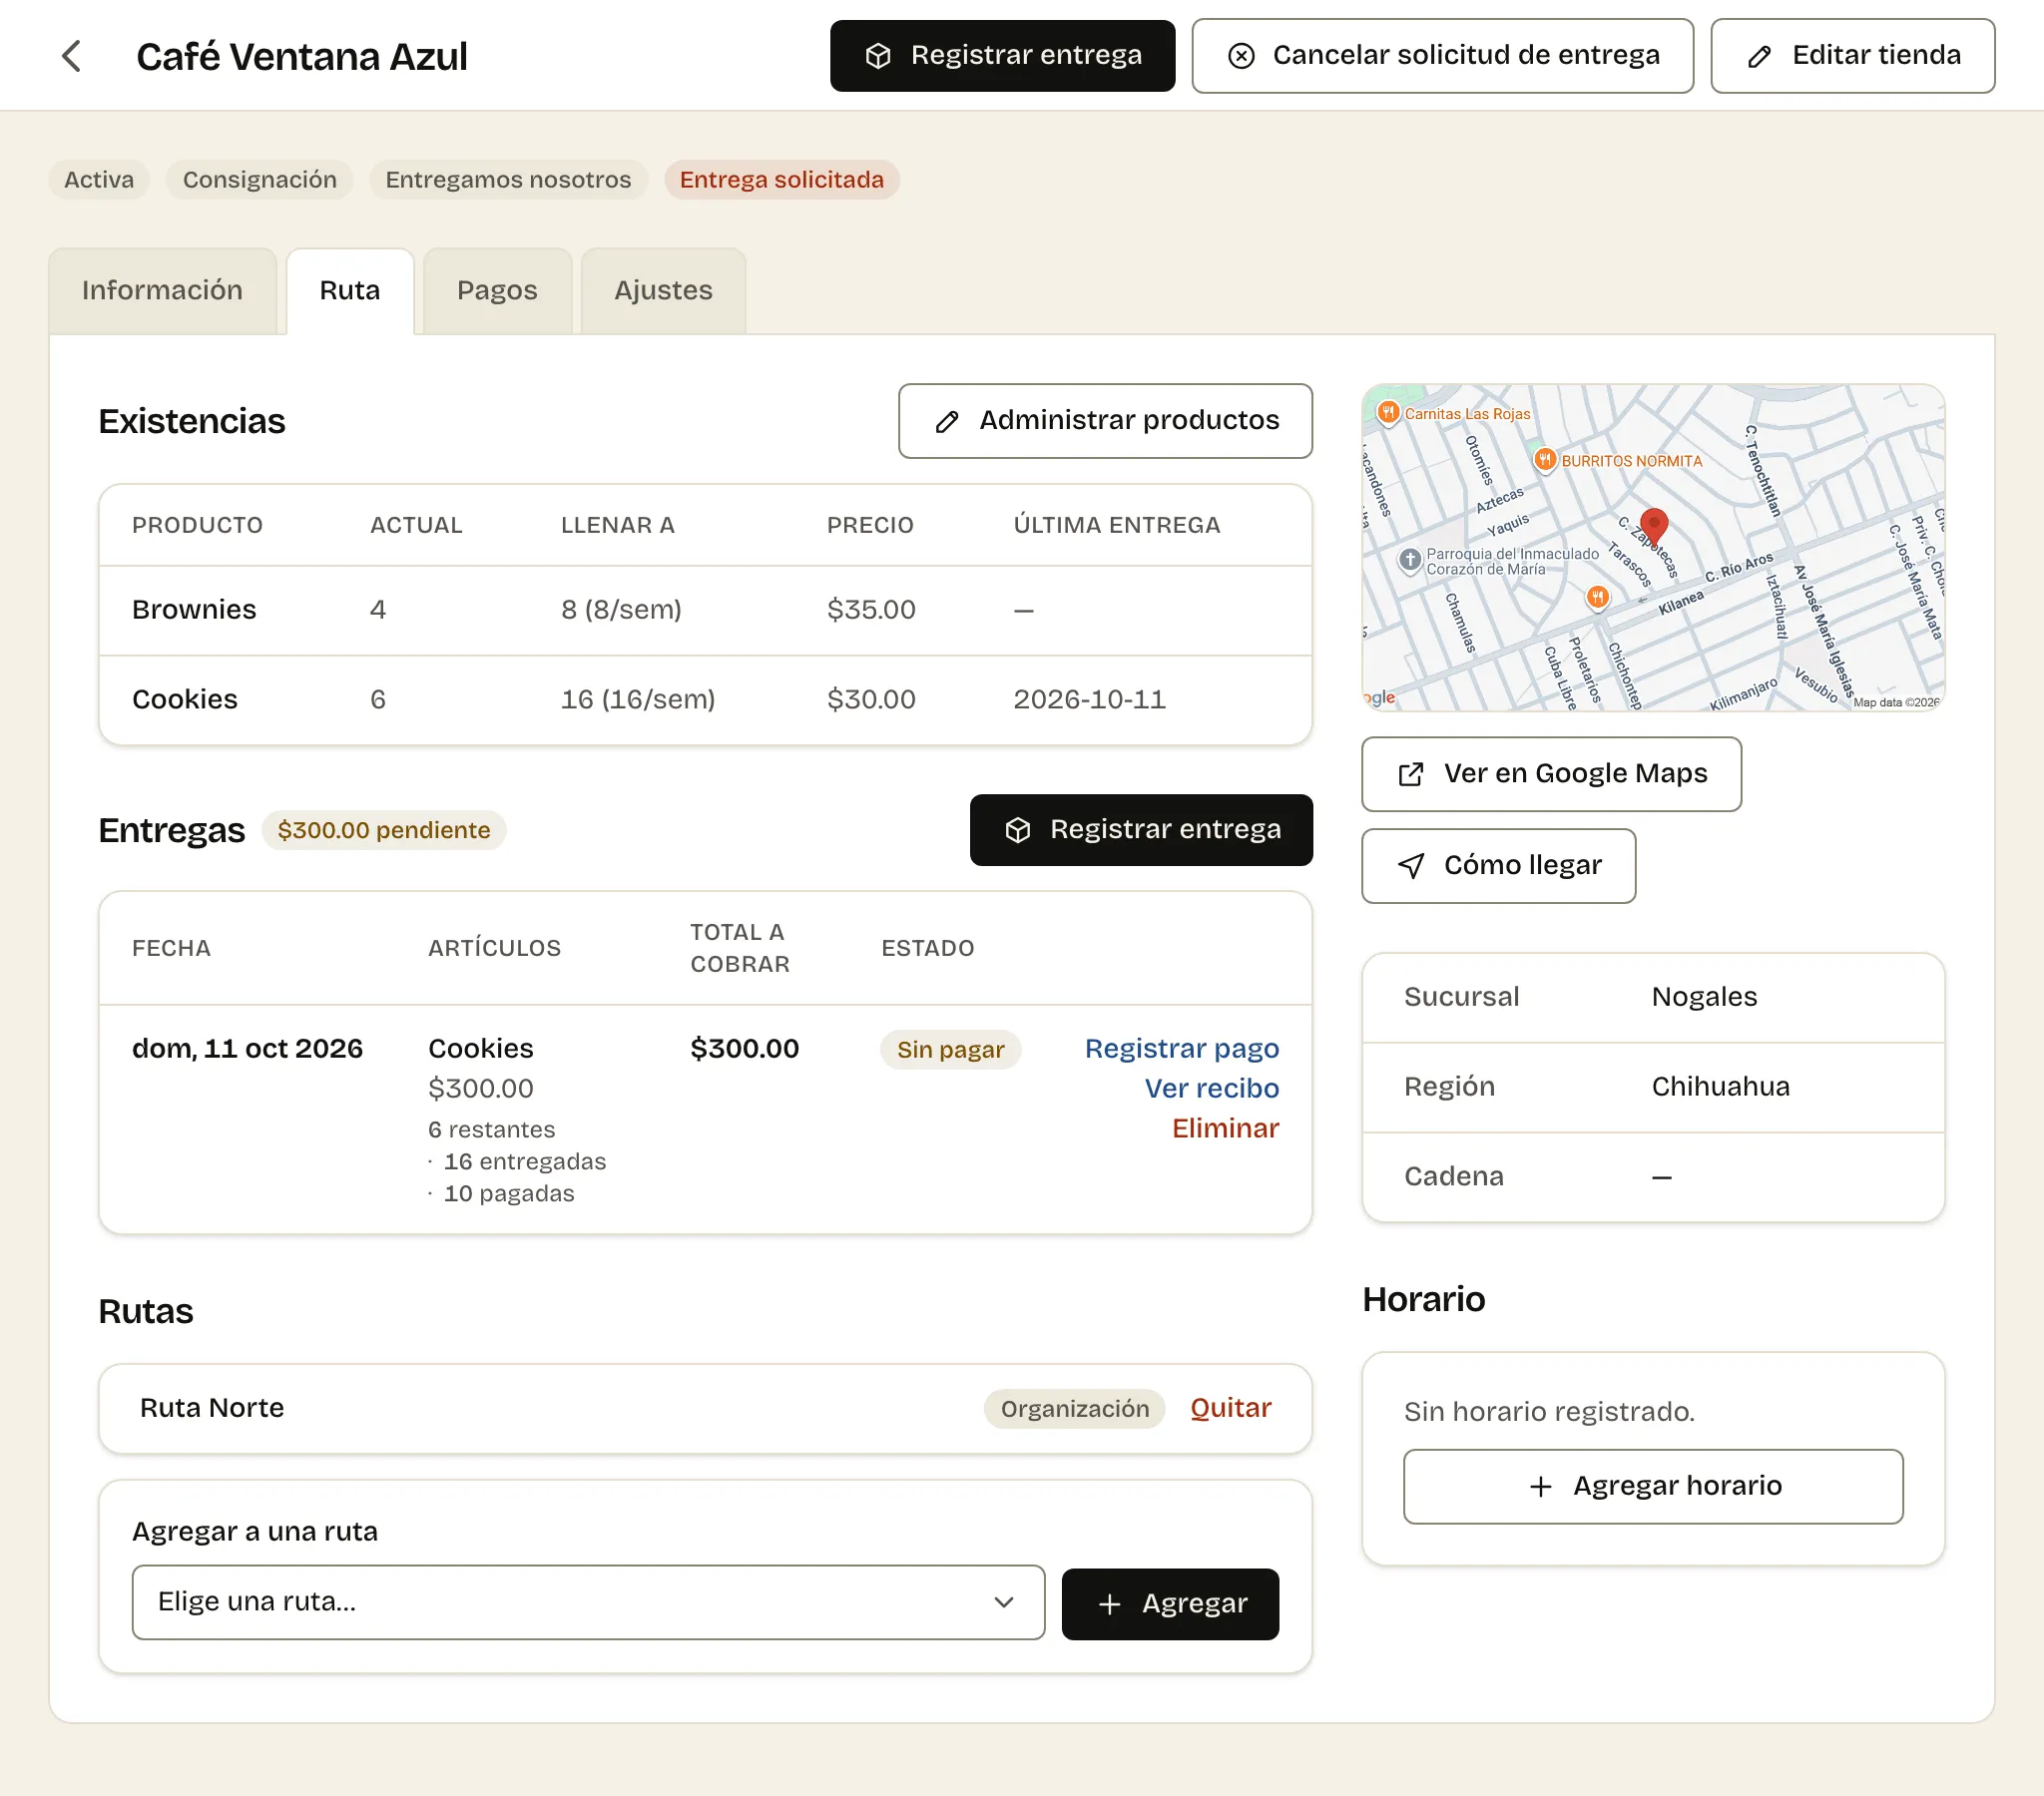This screenshot has width=2044, height=1796.
Task: Click Administrar productos button
Action: 1105,421
